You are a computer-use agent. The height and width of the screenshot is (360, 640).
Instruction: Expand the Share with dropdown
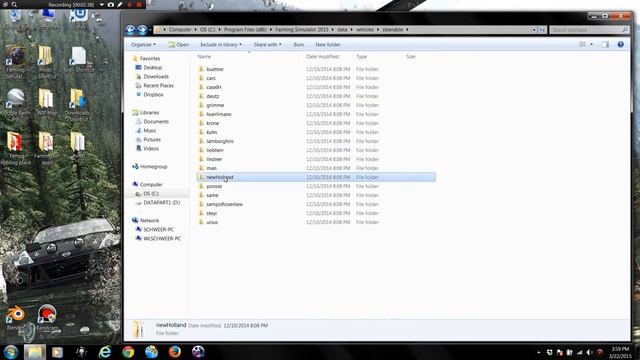click(x=267, y=44)
